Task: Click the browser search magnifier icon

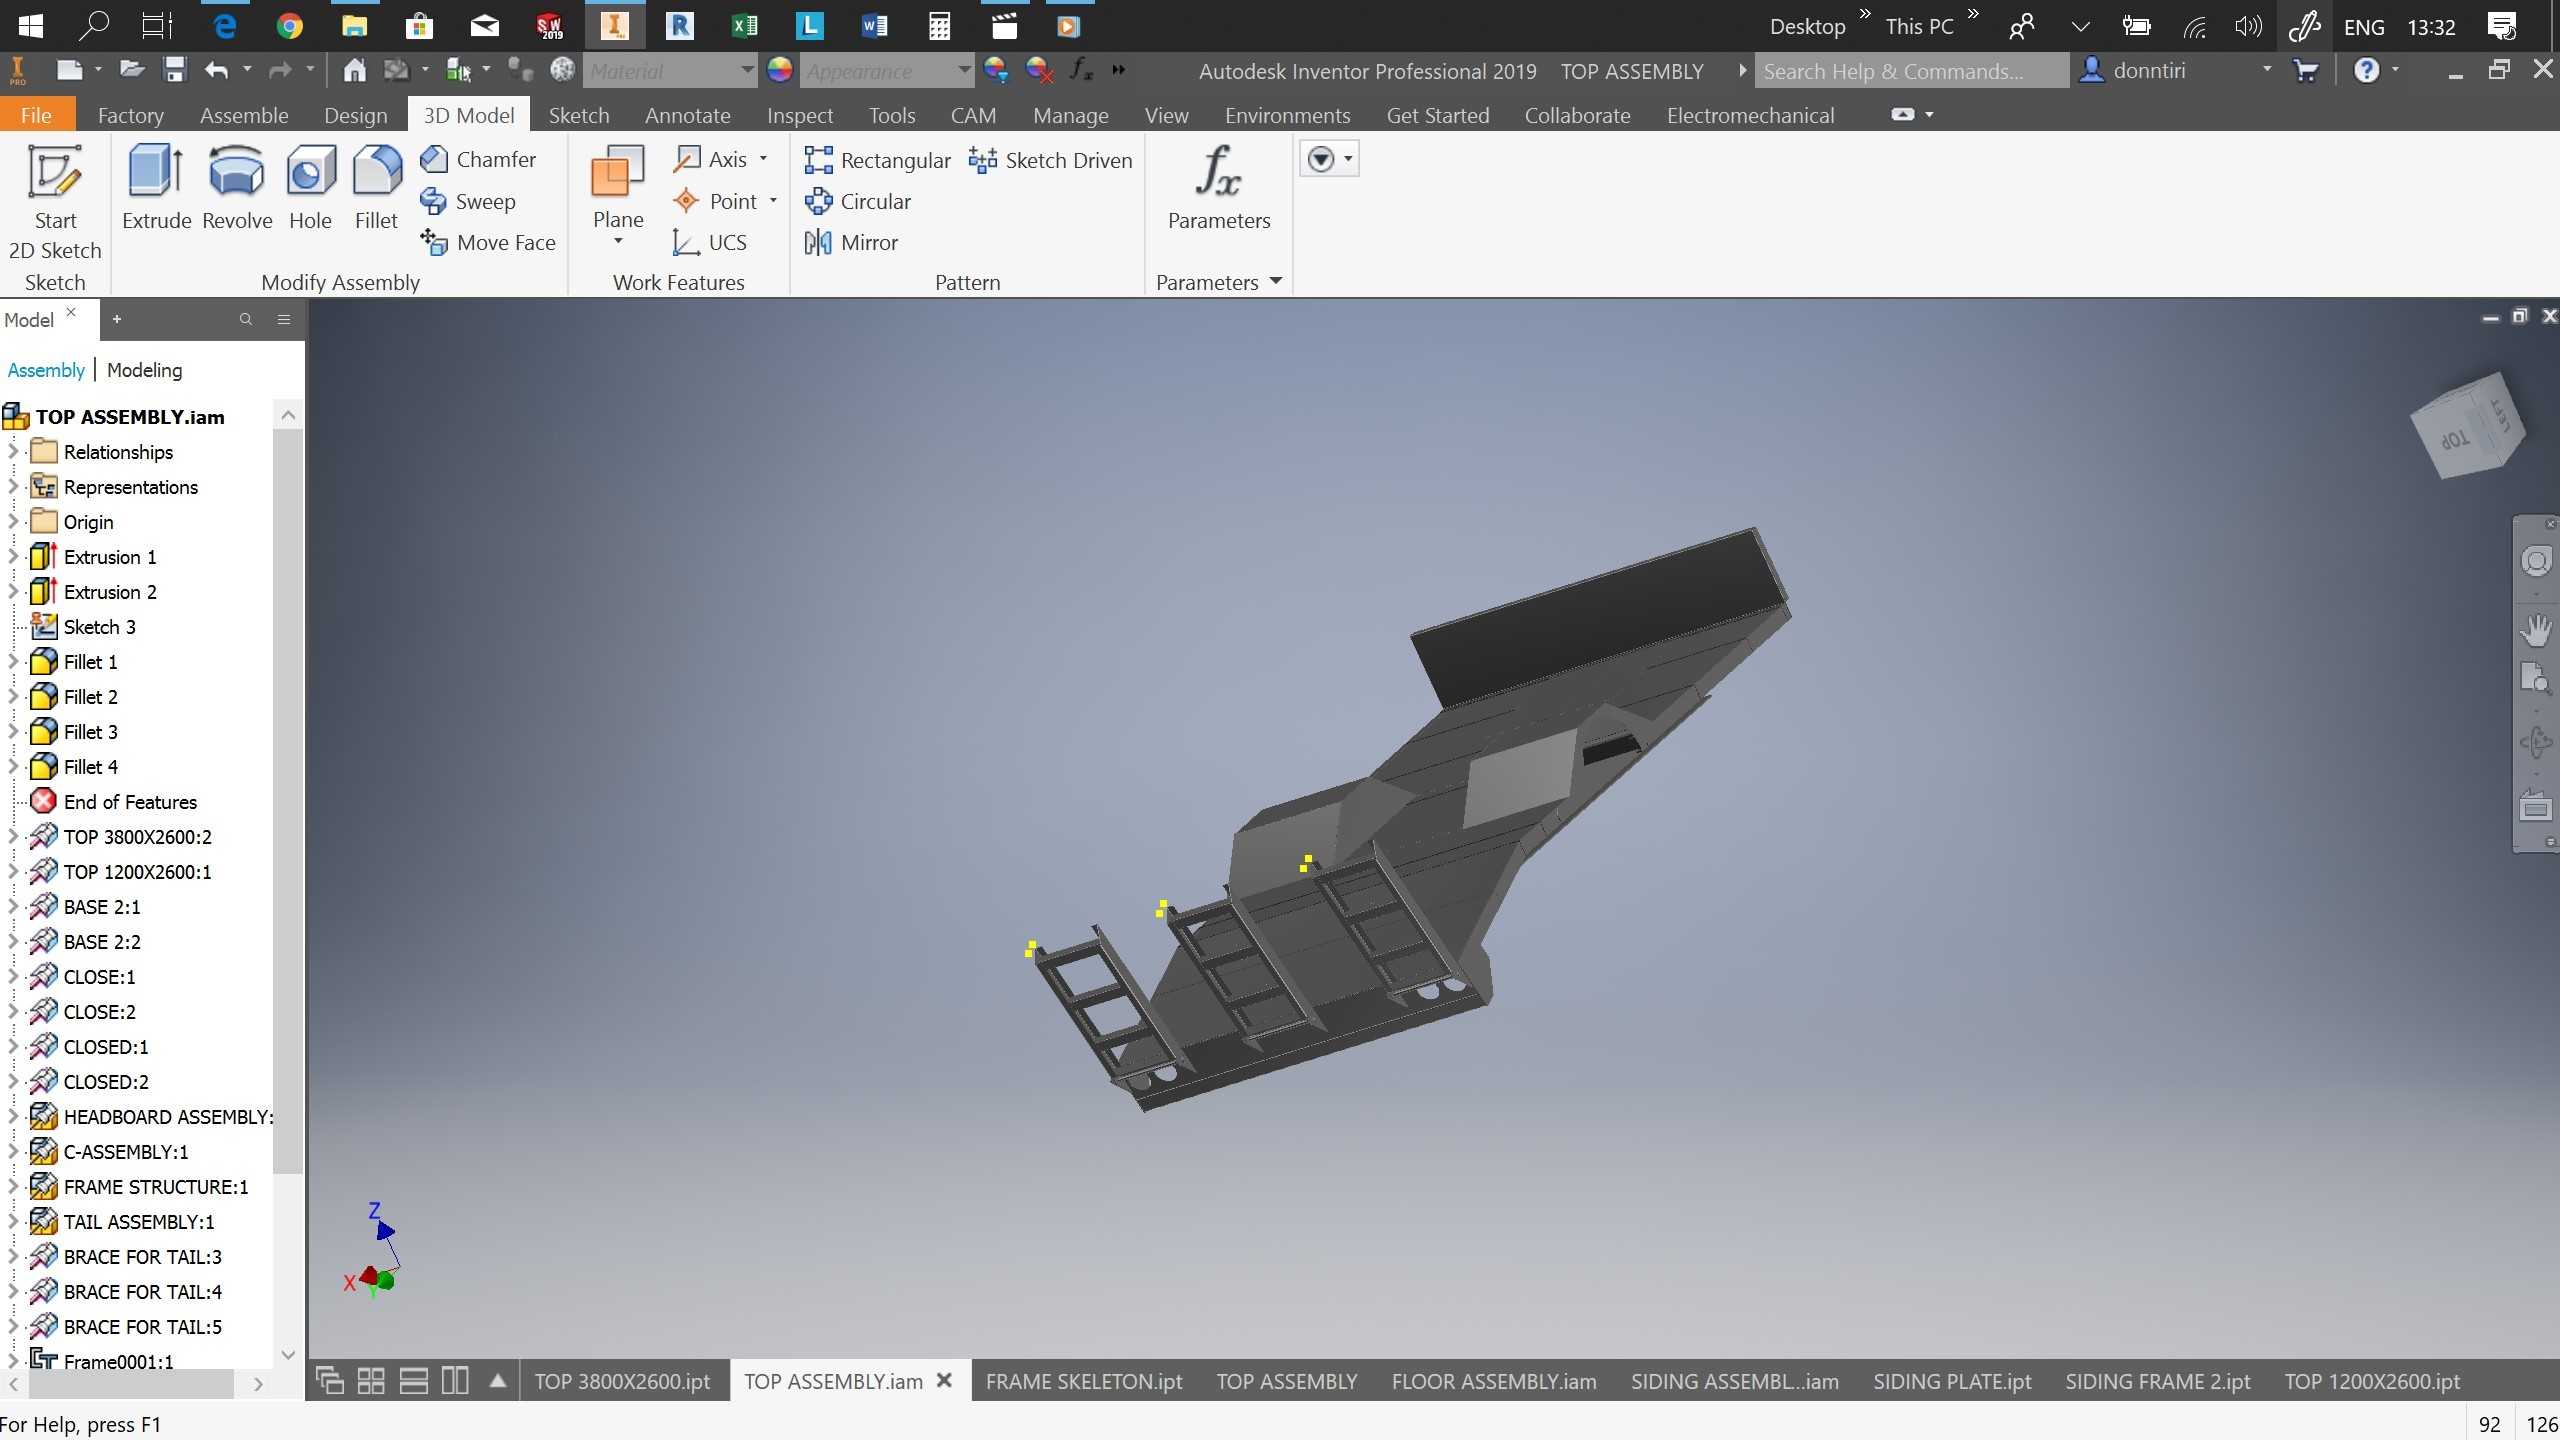Action: pos(246,319)
